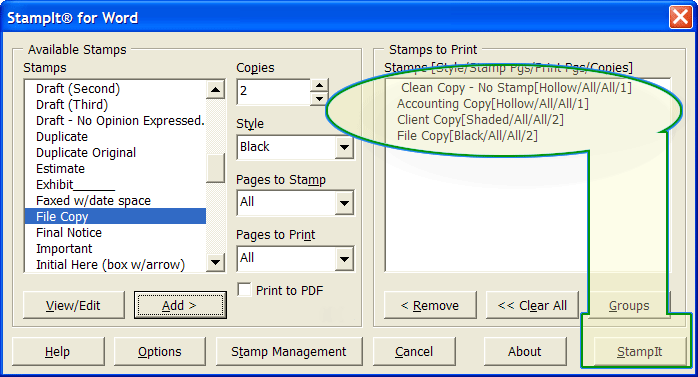Open the Groups button

tap(629, 305)
